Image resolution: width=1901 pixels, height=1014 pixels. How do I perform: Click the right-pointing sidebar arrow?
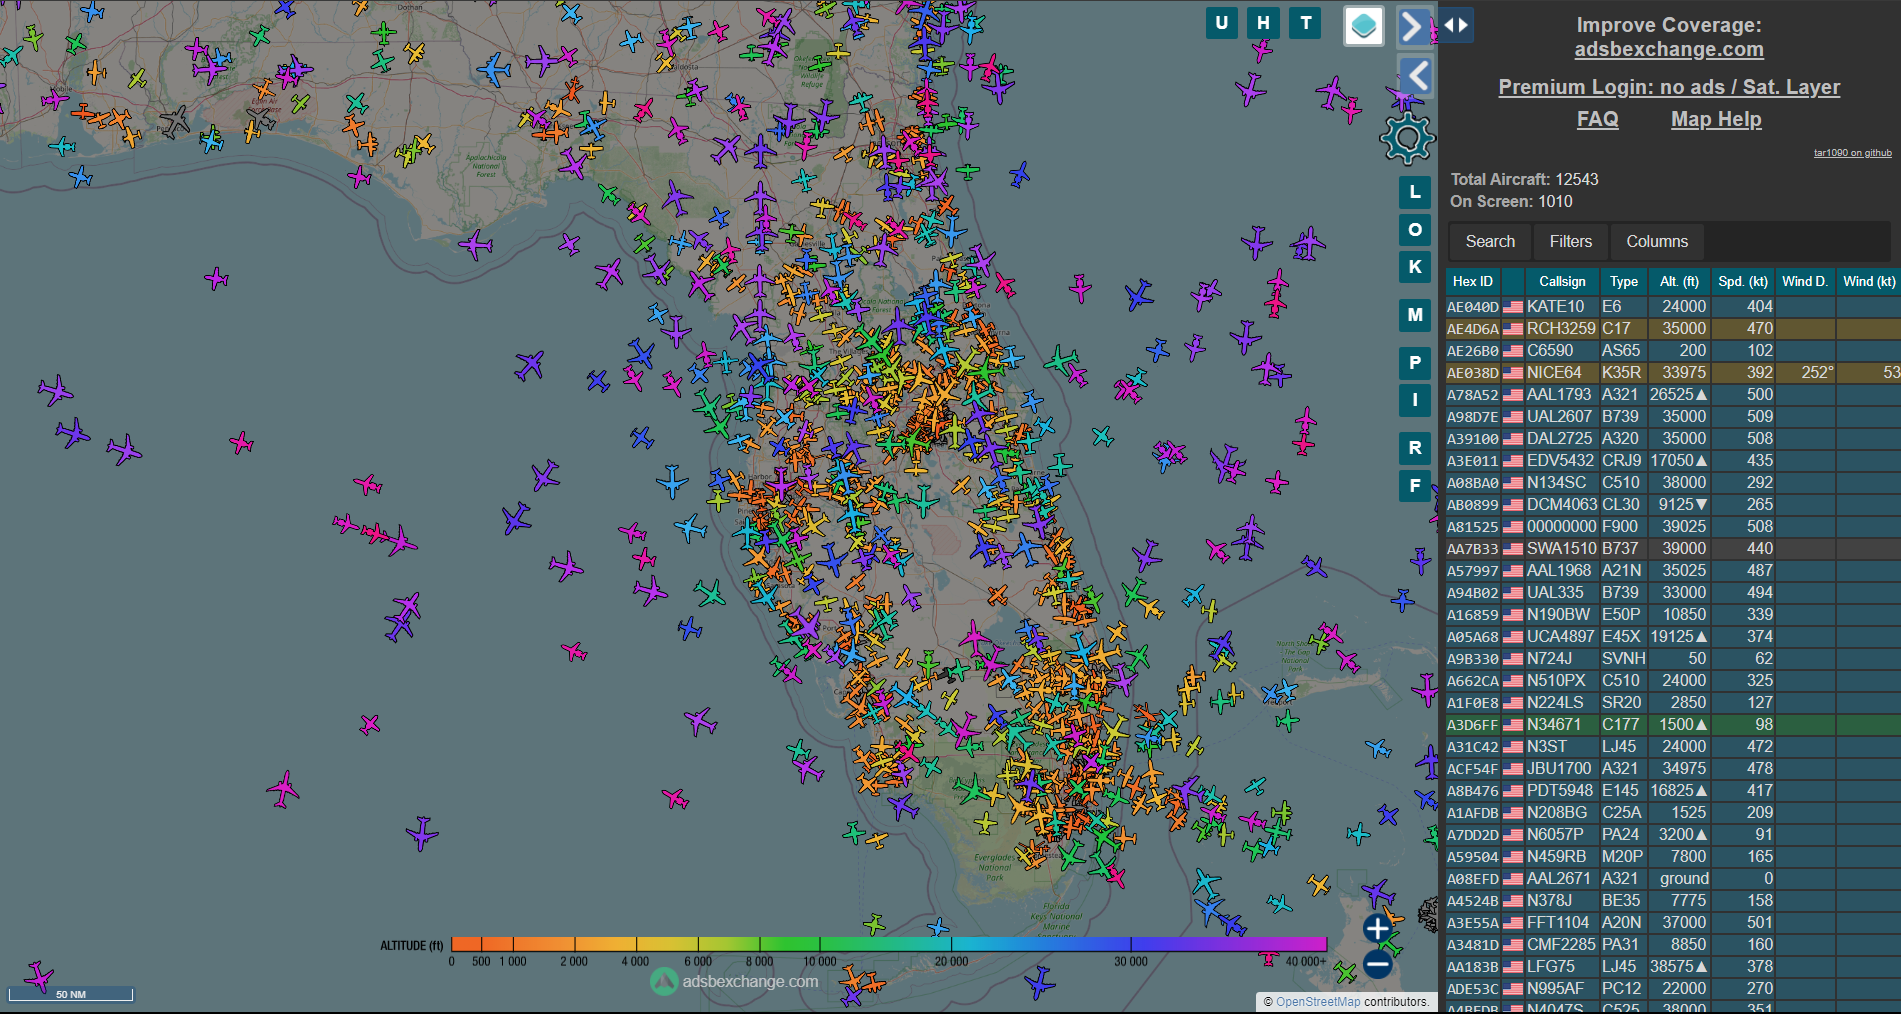pos(1413,26)
